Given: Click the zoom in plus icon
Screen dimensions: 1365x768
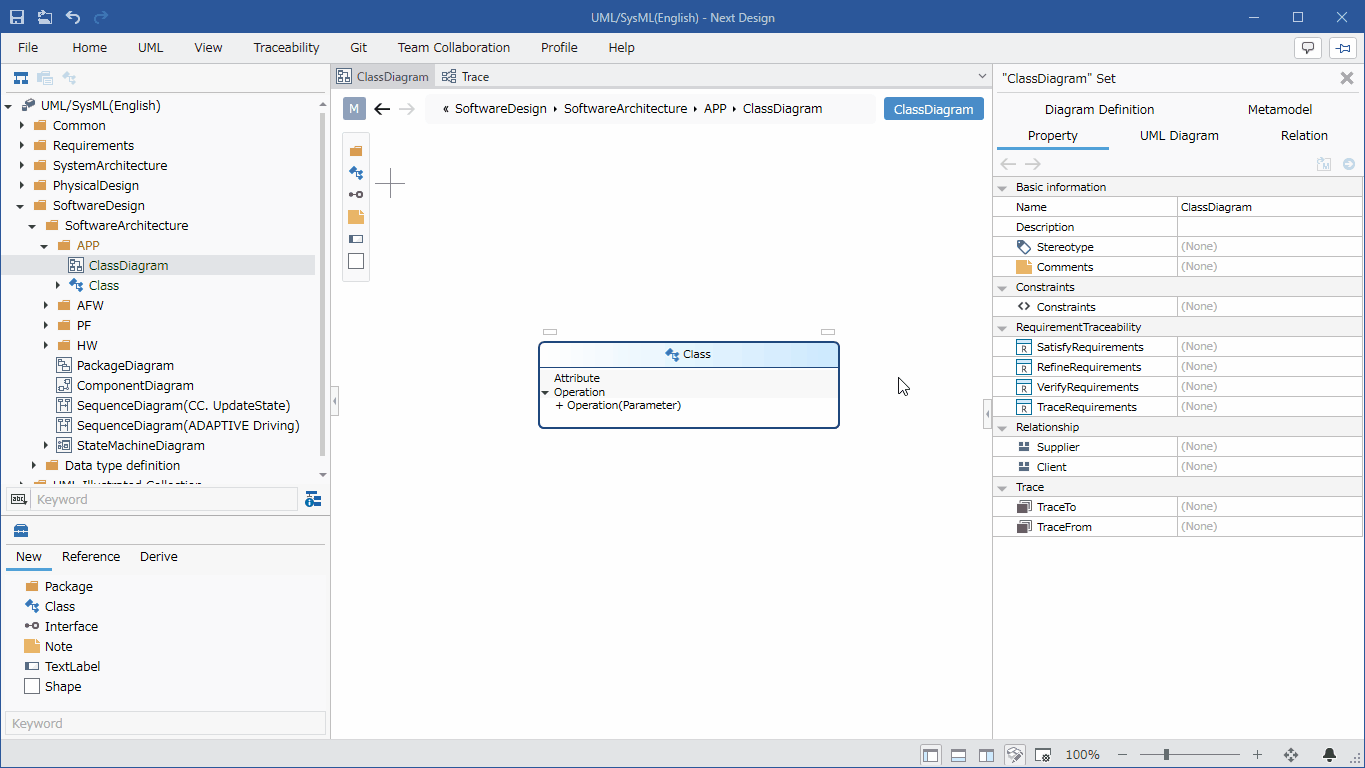Looking at the screenshot, I should (x=1257, y=755).
